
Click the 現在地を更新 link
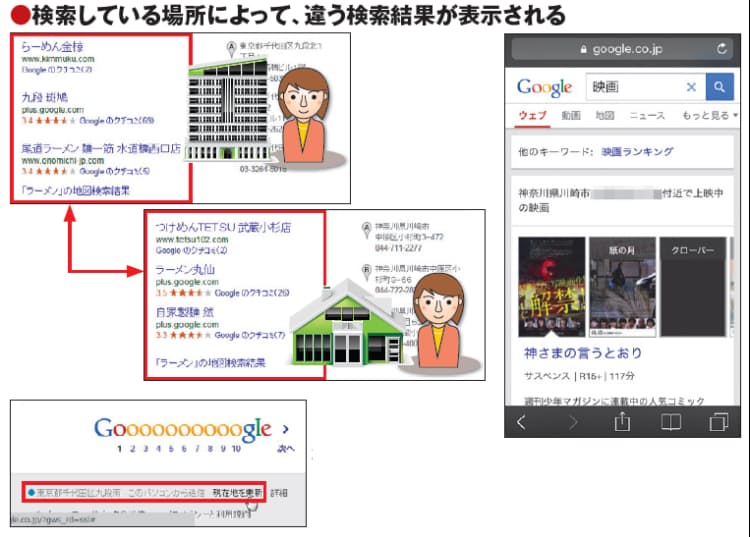click(x=237, y=493)
